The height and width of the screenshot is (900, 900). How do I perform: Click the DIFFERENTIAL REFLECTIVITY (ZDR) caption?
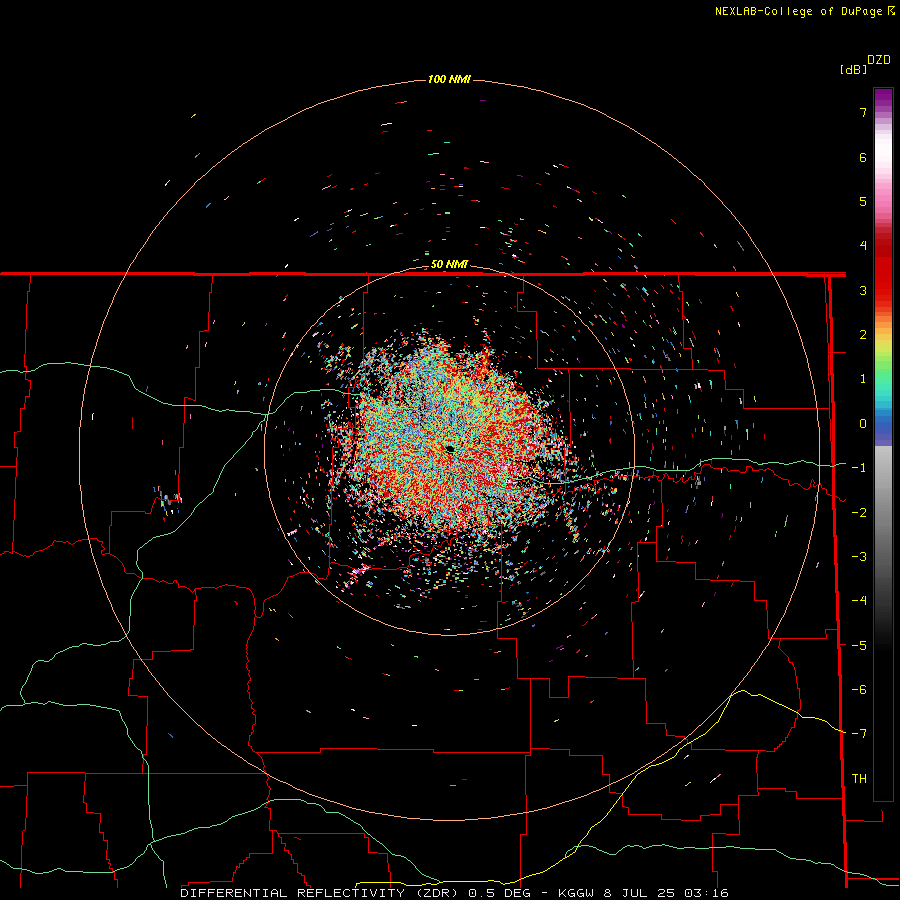pos(319,893)
